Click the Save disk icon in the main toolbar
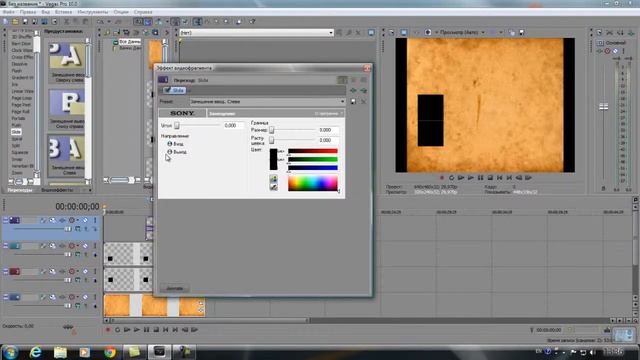The height and width of the screenshot is (360, 640). (x=25, y=22)
